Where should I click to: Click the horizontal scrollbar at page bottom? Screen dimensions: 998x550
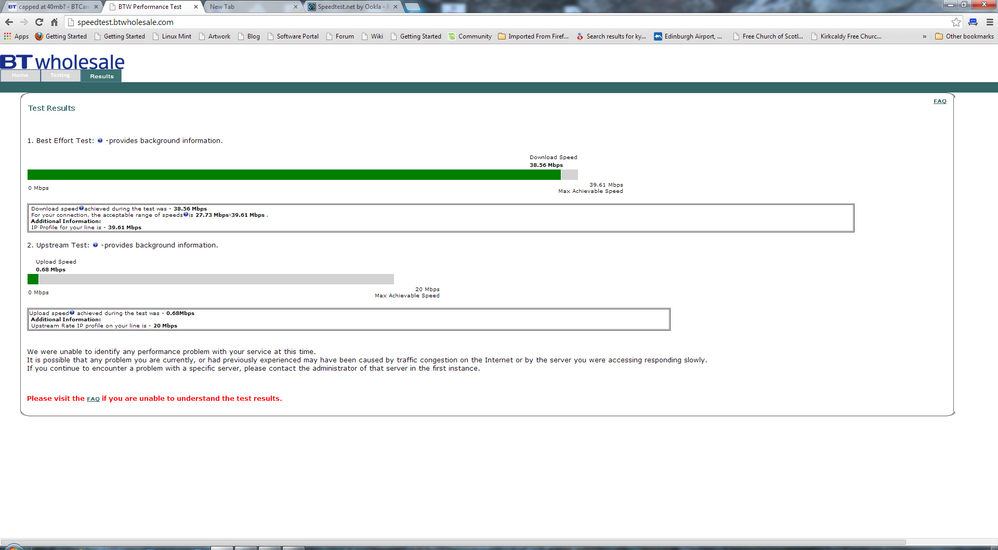coord(453,542)
